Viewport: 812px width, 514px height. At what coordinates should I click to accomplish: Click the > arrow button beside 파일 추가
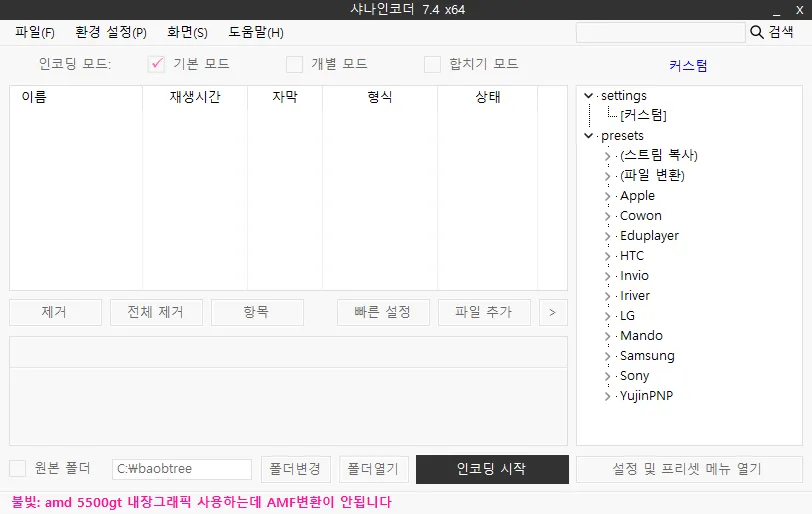[553, 312]
